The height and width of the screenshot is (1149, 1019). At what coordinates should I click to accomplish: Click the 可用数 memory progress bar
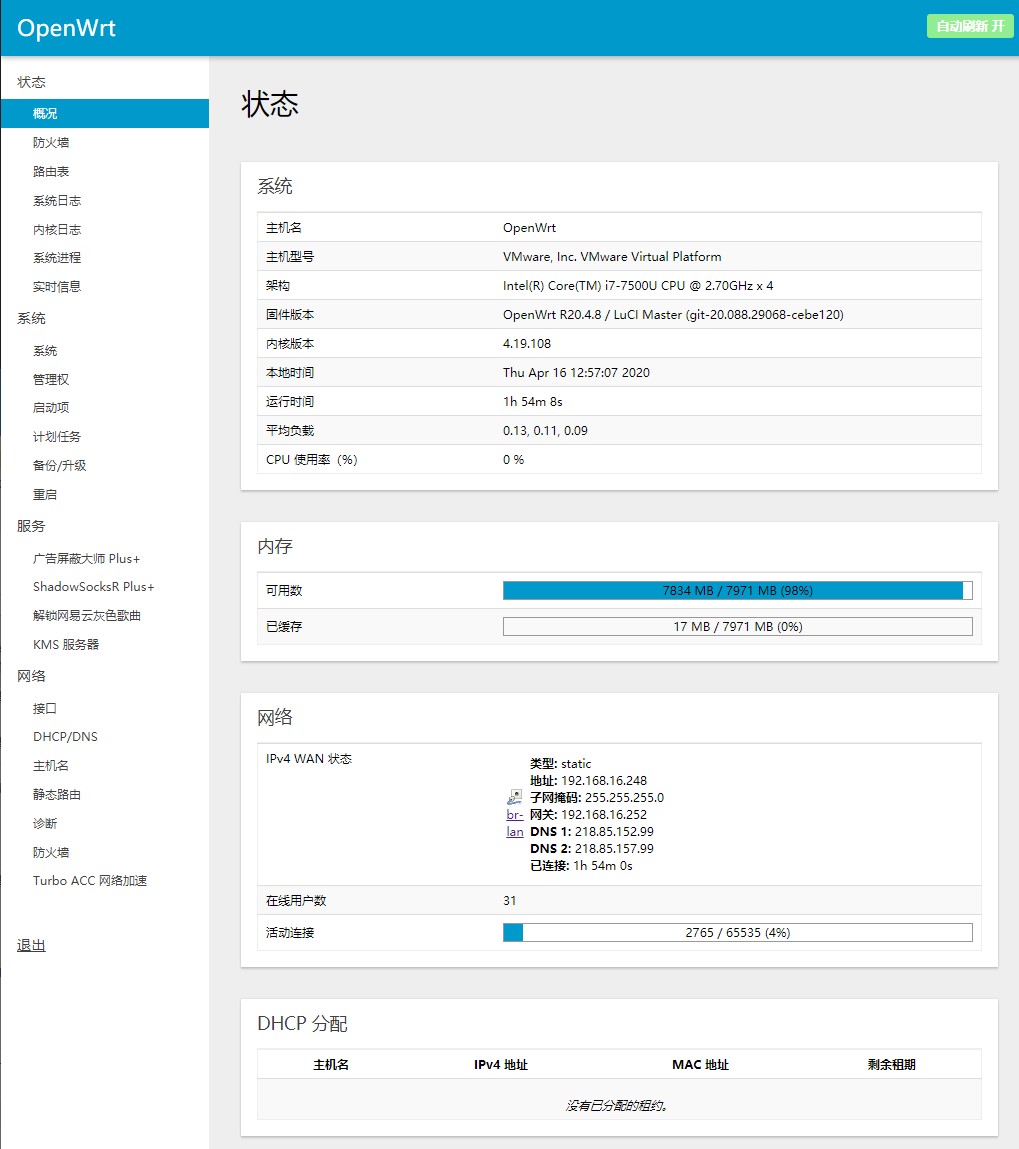[738, 591]
